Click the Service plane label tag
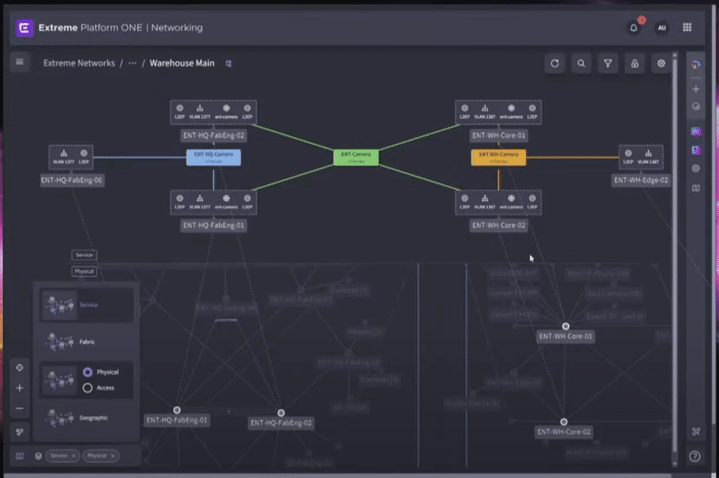Image resolution: width=719 pixels, height=478 pixels. click(84, 255)
